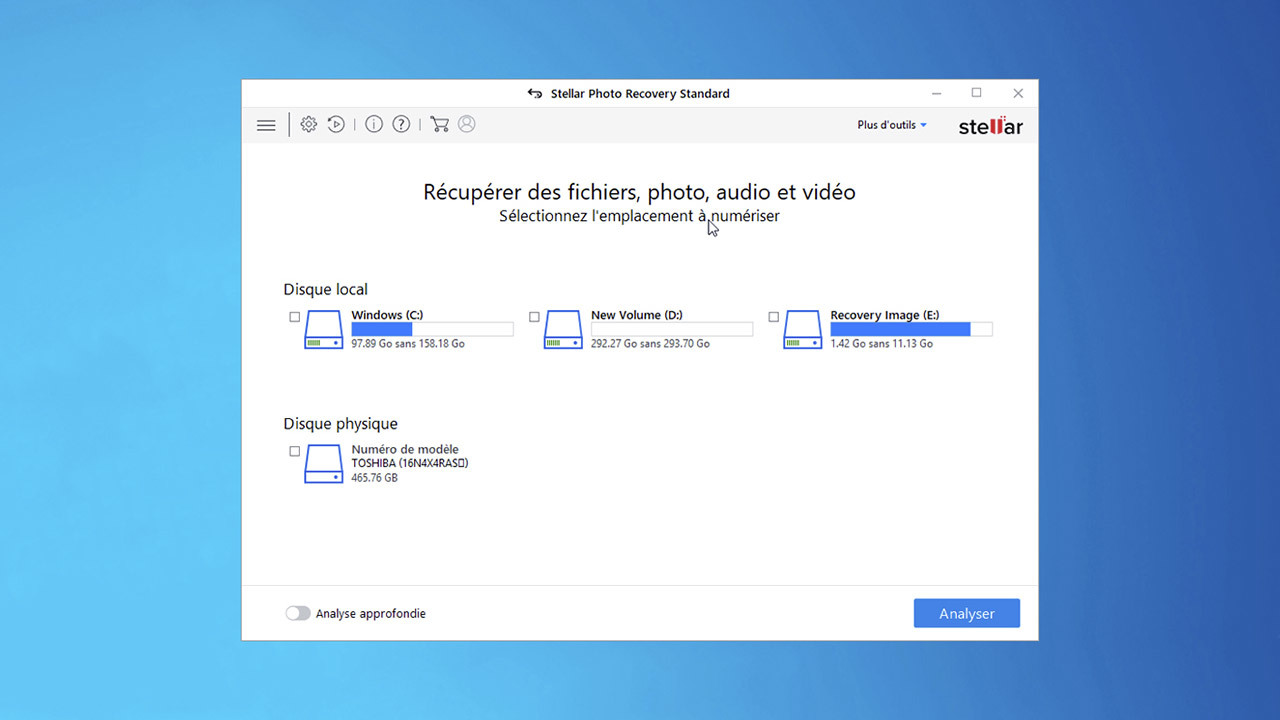This screenshot has width=1280, height=720.
Task: Click the Numéro de modèle label
Action: [405, 450]
